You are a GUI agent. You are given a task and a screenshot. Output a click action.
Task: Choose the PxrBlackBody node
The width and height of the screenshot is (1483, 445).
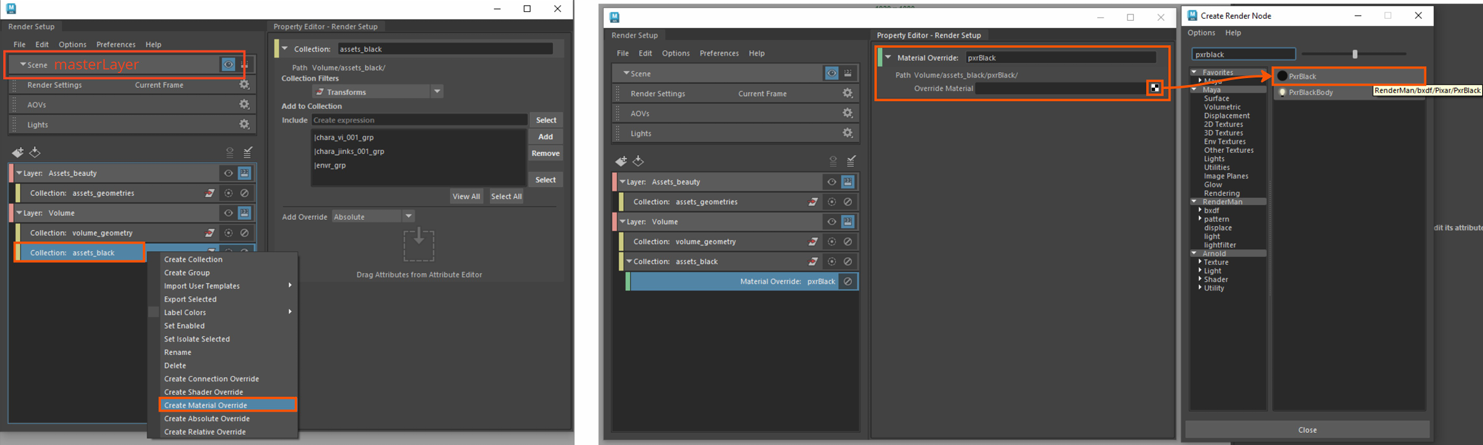[x=1310, y=92]
